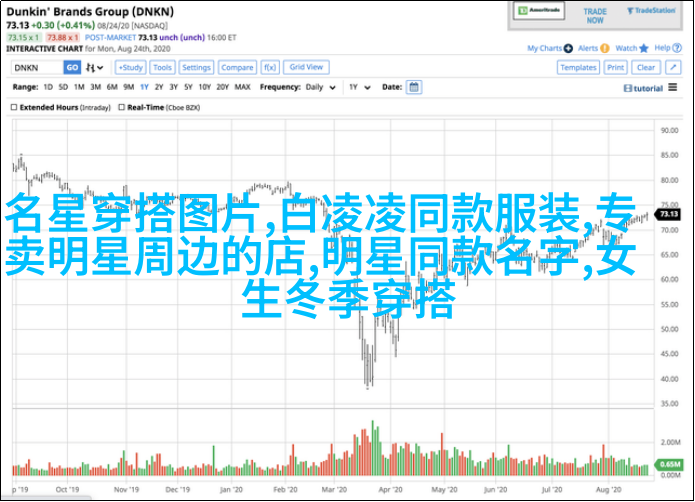
Task: Click the Help question mark icon
Action: (x=677, y=48)
